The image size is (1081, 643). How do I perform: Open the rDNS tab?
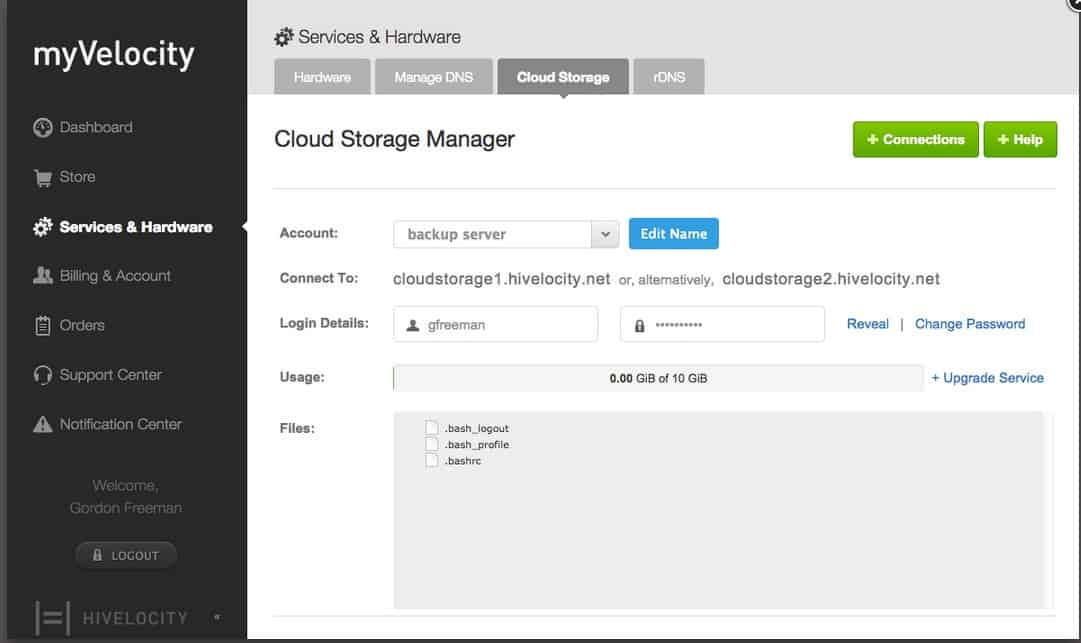(669, 76)
